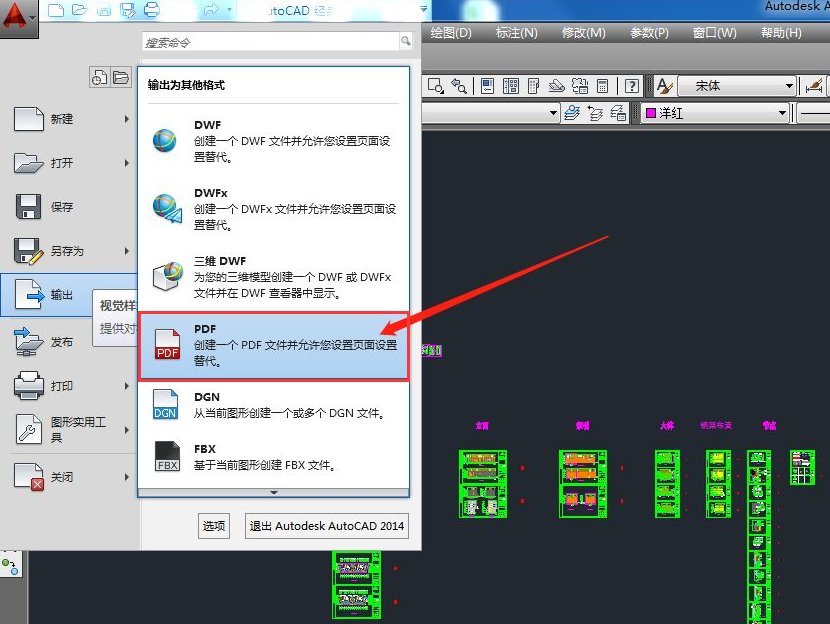
Task: Click the Dimension Style icon
Action: (814, 86)
